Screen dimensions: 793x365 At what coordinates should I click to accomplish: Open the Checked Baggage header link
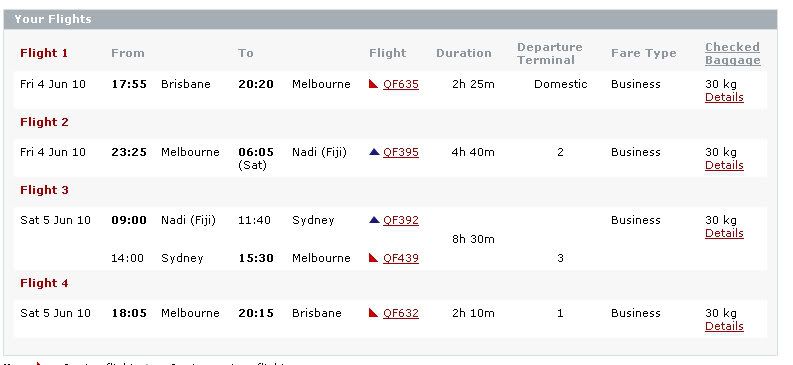[733, 54]
